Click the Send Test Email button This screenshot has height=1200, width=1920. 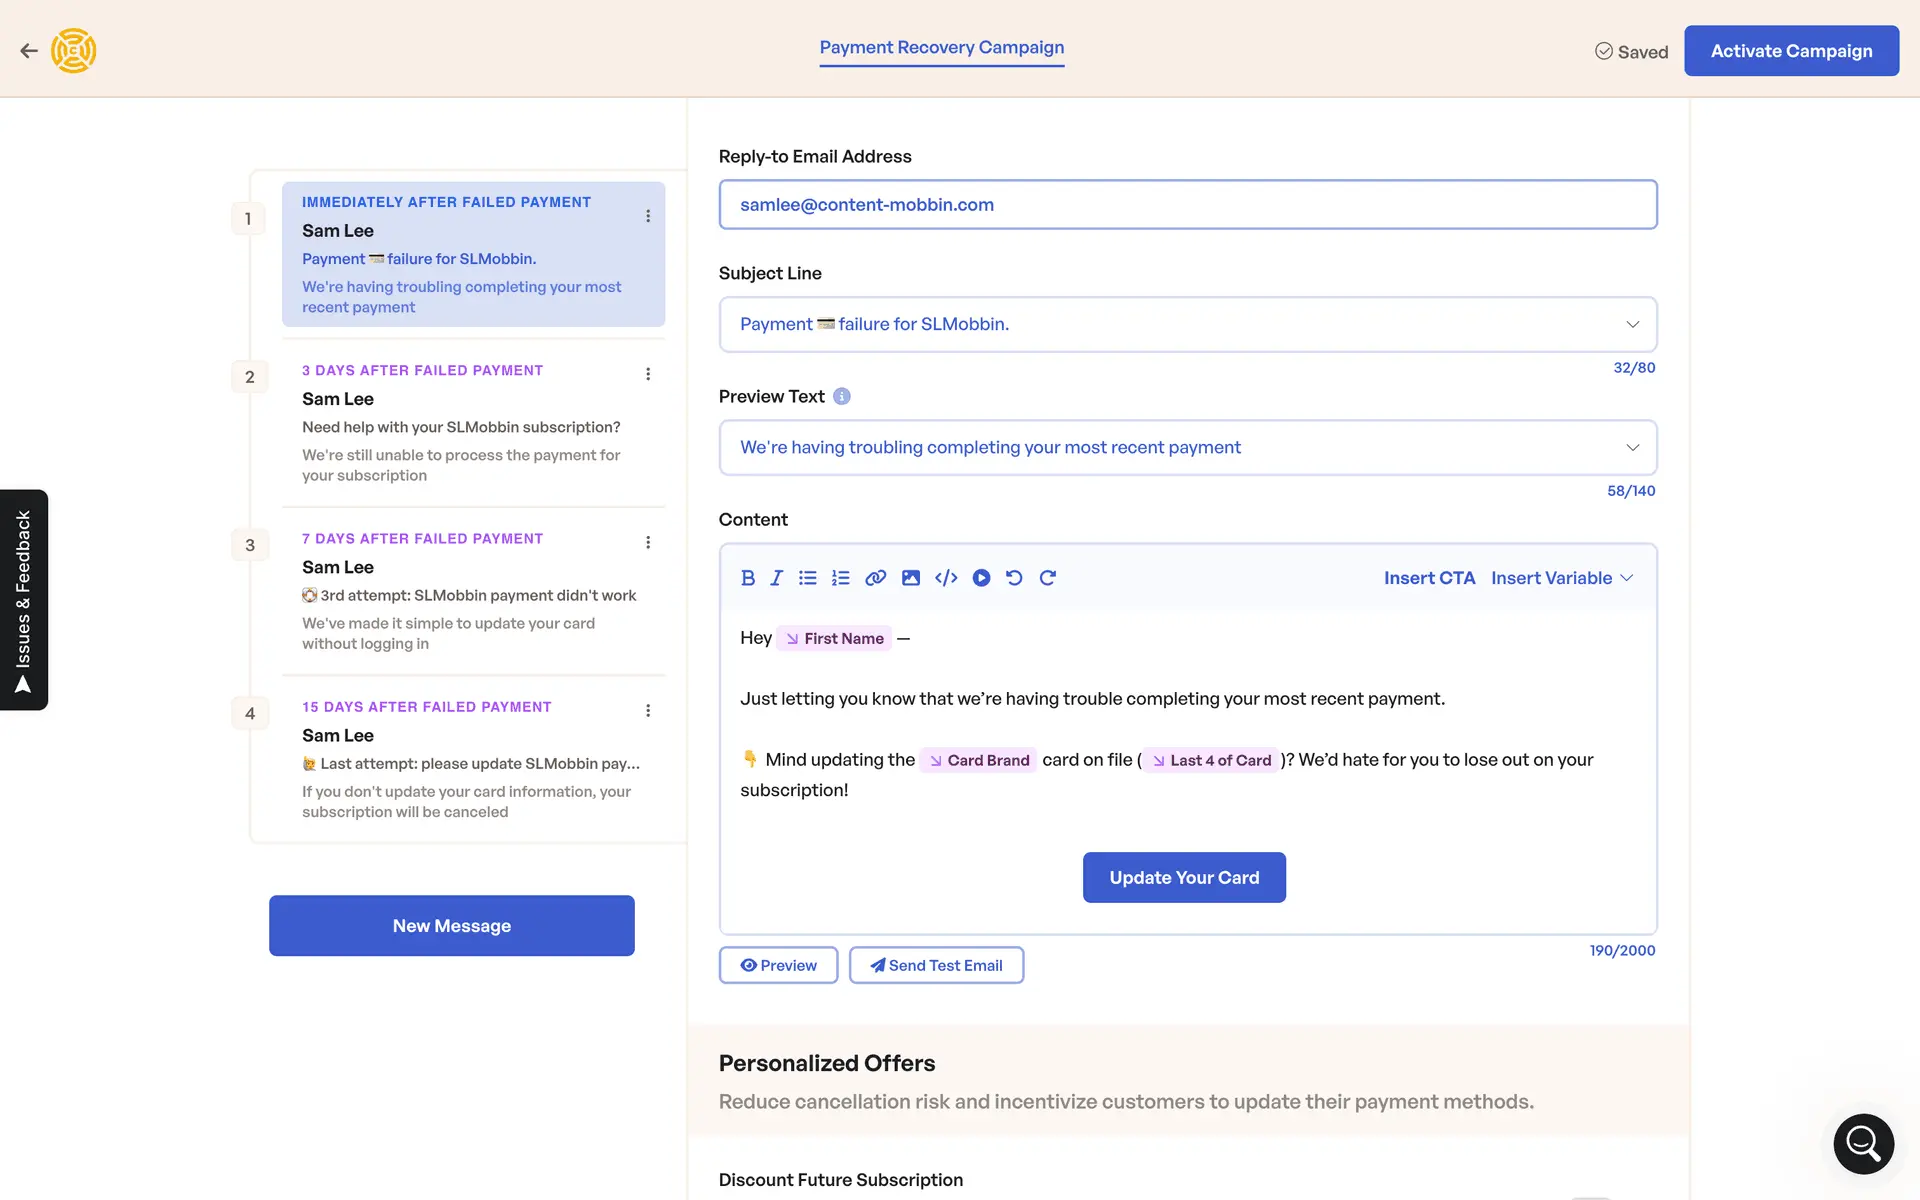click(x=936, y=965)
